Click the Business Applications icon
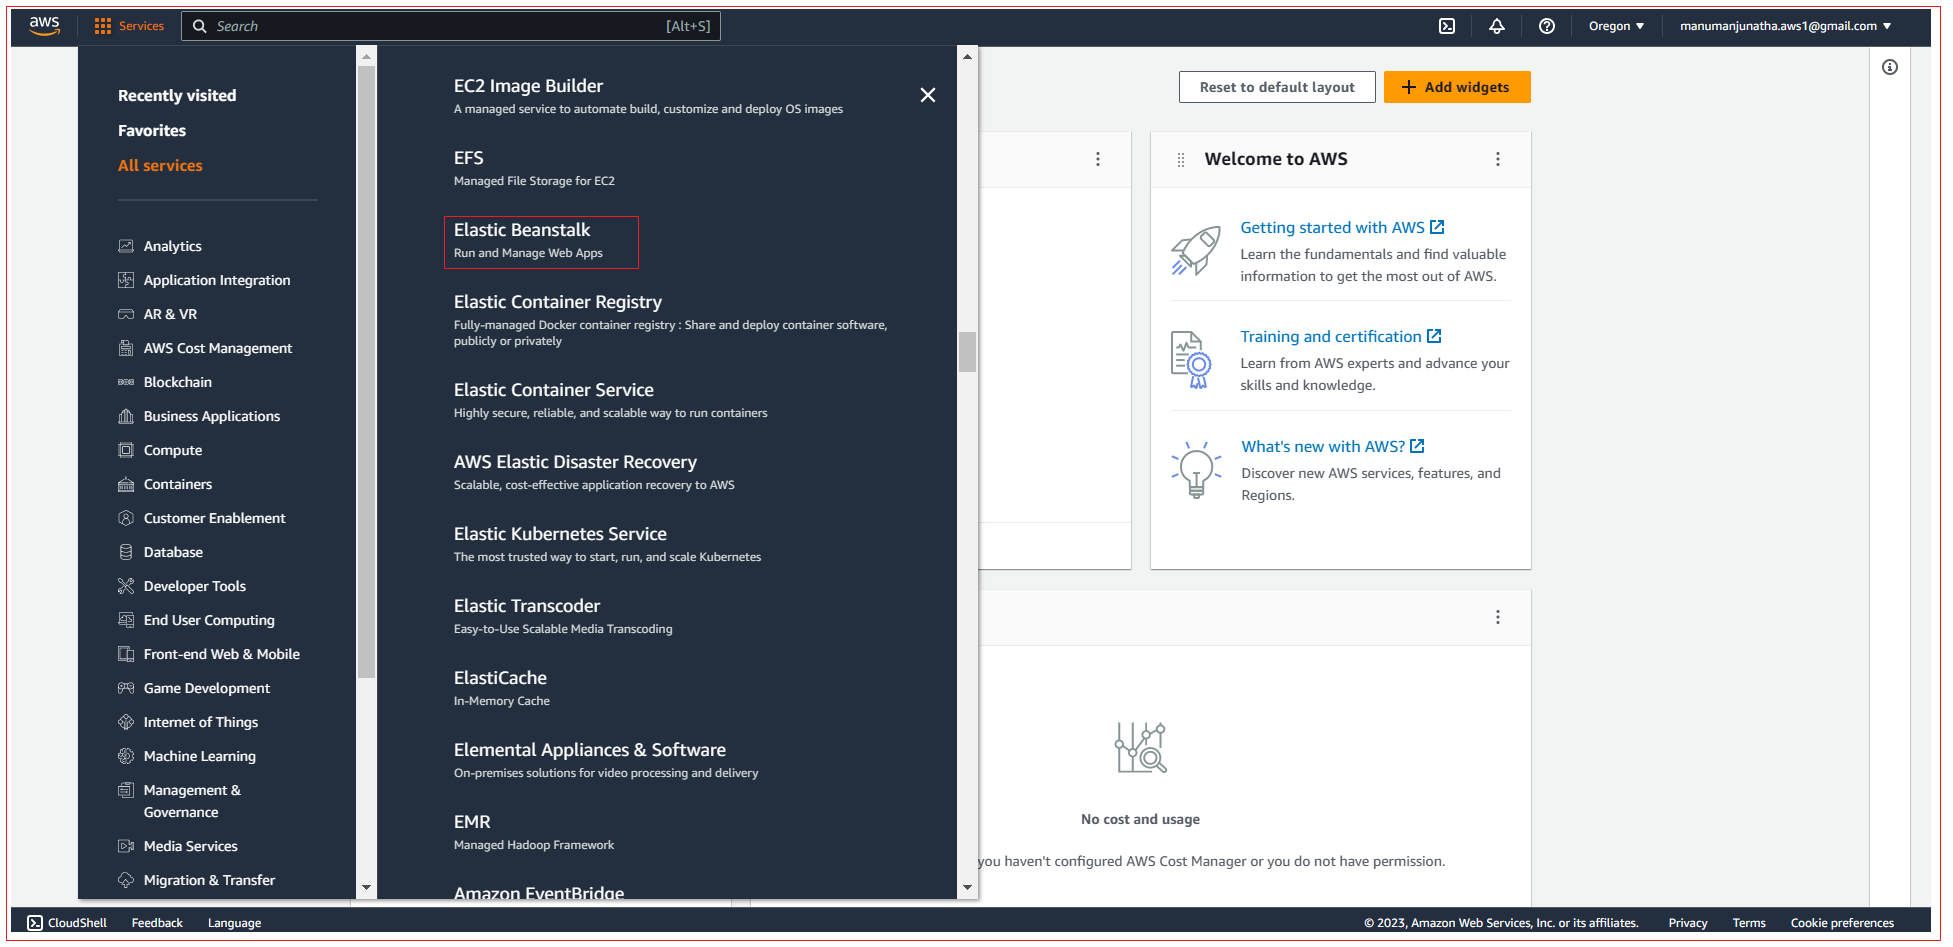The image size is (1953, 947). pos(126,416)
